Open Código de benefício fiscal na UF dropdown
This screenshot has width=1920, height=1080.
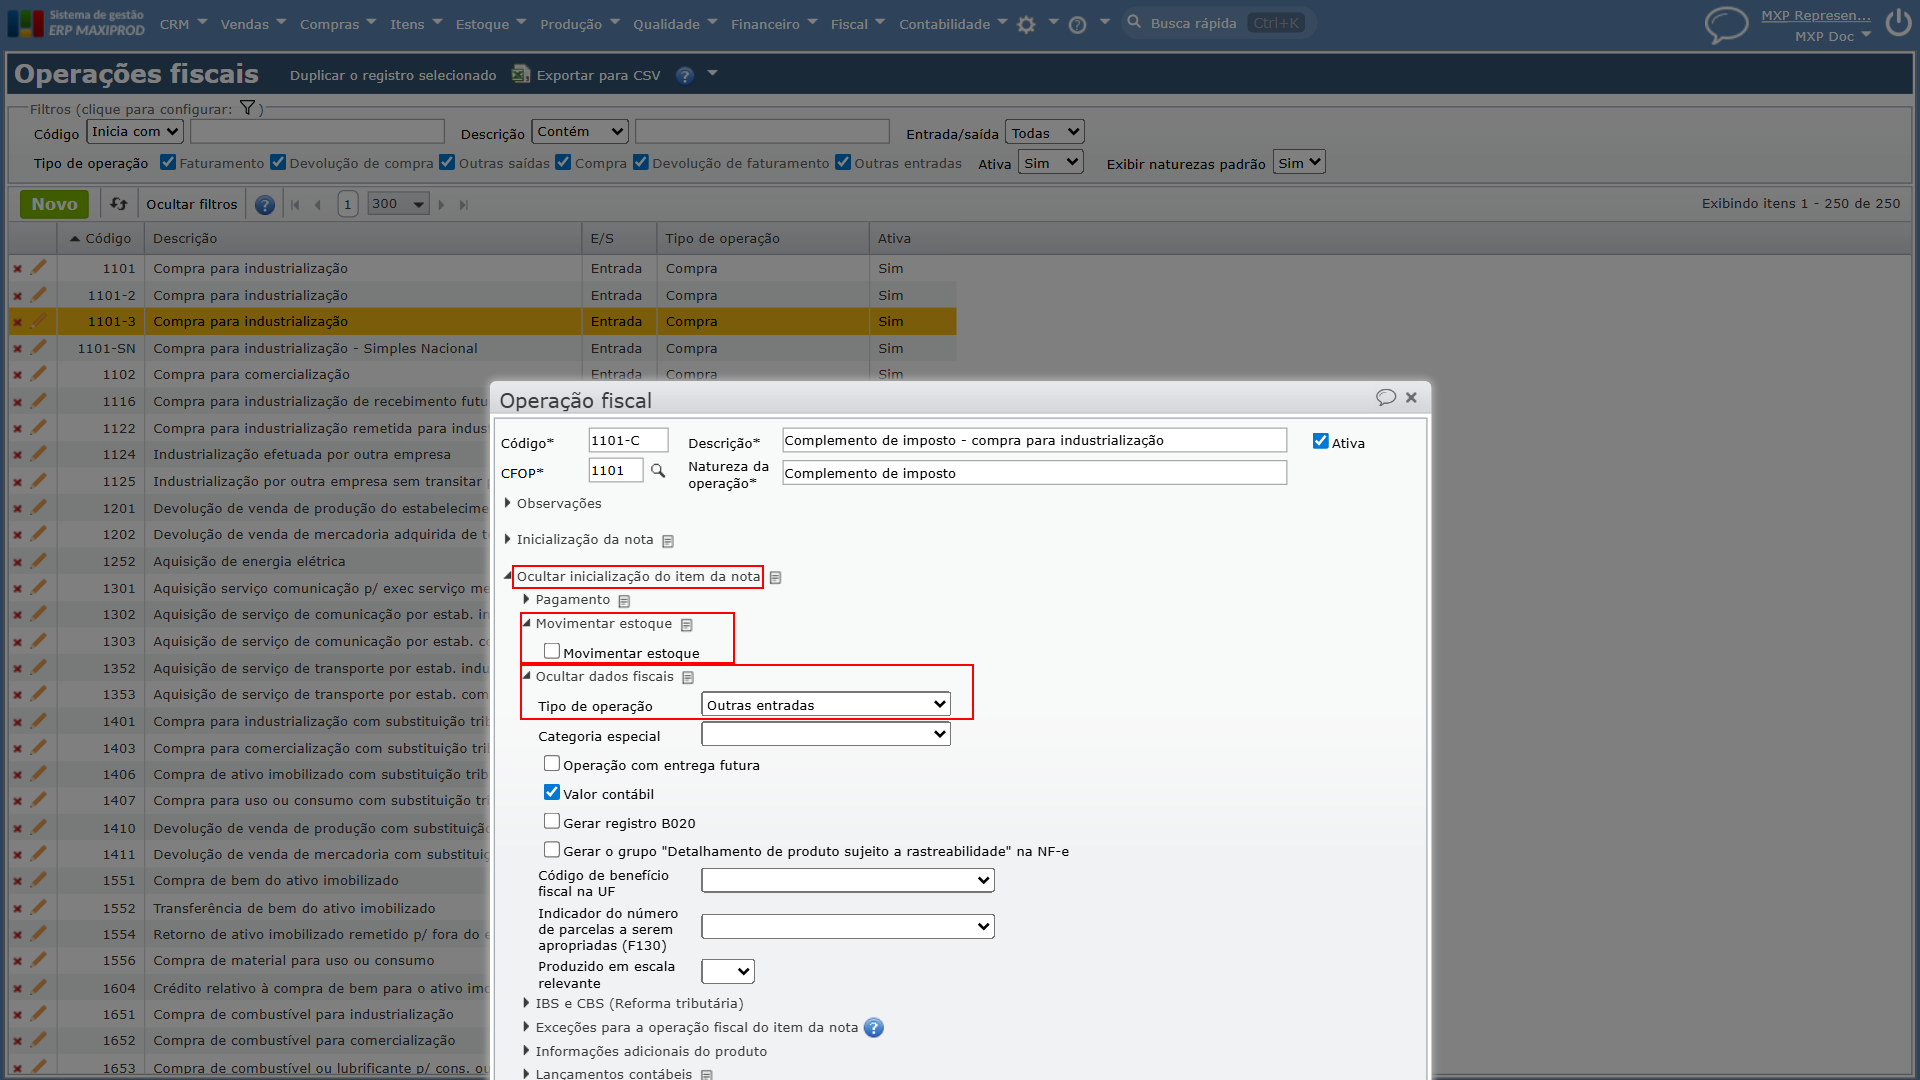(847, 880)
